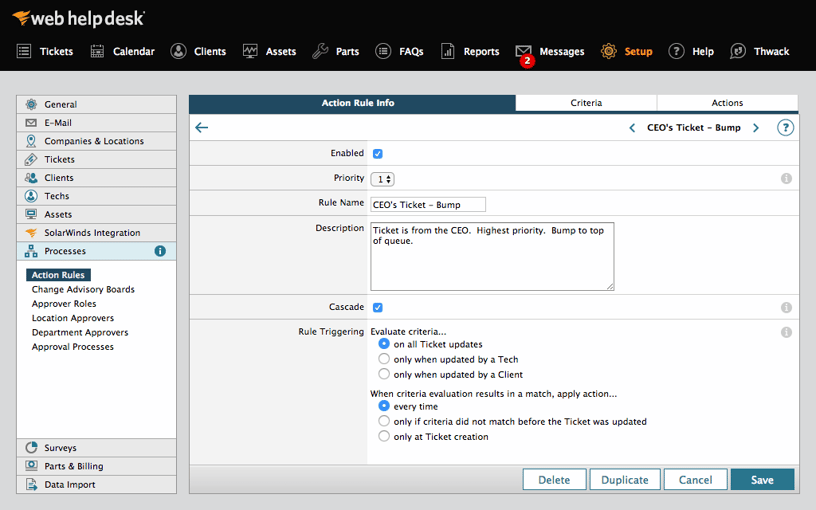Go back using the left arrow icon
This screenshot has width=816, height=510.
click(201, 128)
